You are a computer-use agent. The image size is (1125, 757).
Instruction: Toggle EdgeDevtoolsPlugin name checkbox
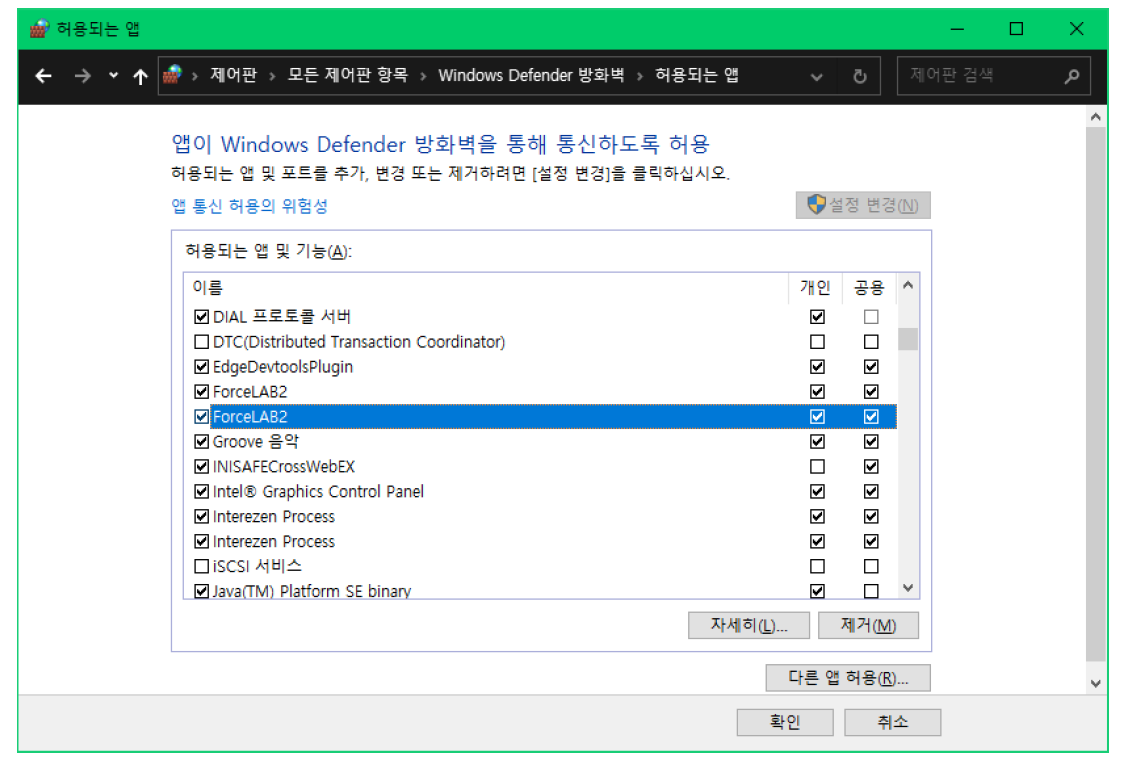click(202, 367)
